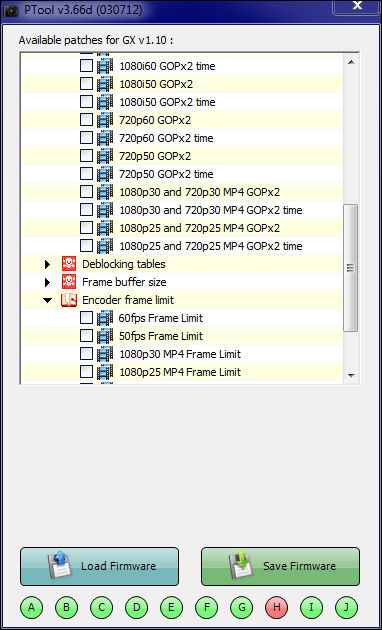Click the Load Firmware button

99,566
